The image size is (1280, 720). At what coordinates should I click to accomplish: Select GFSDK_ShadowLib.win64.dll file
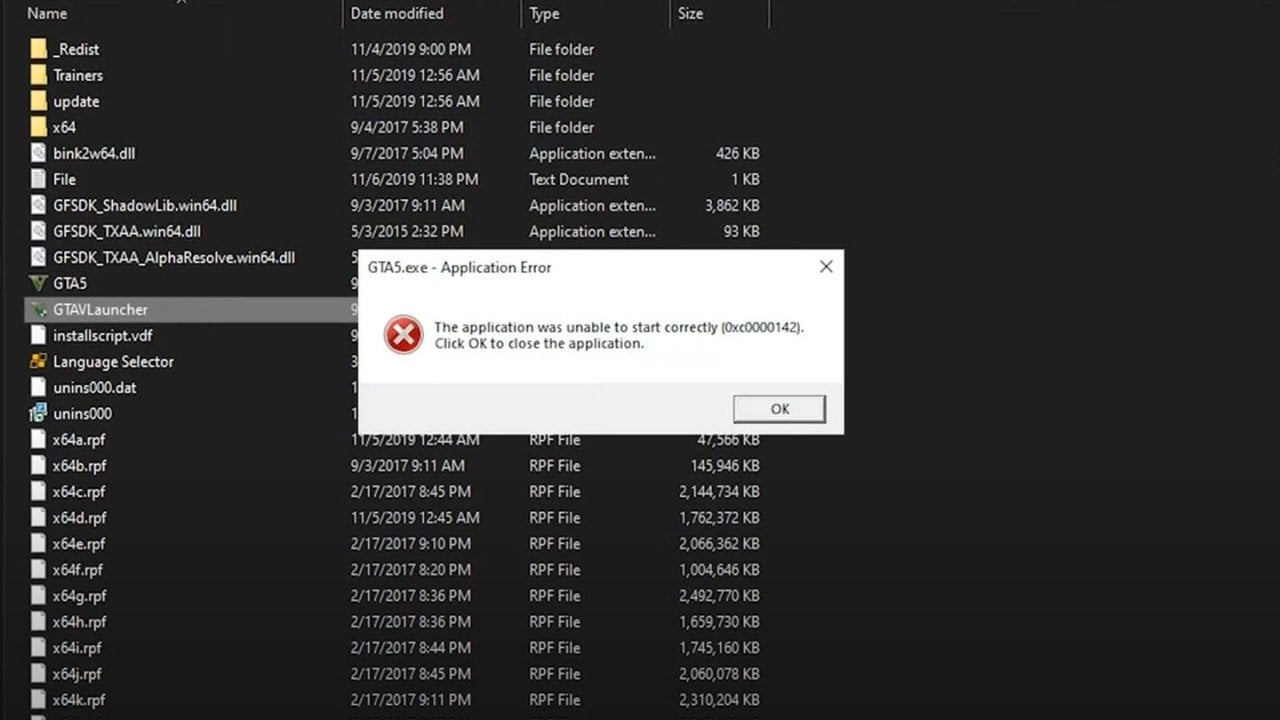144,206
